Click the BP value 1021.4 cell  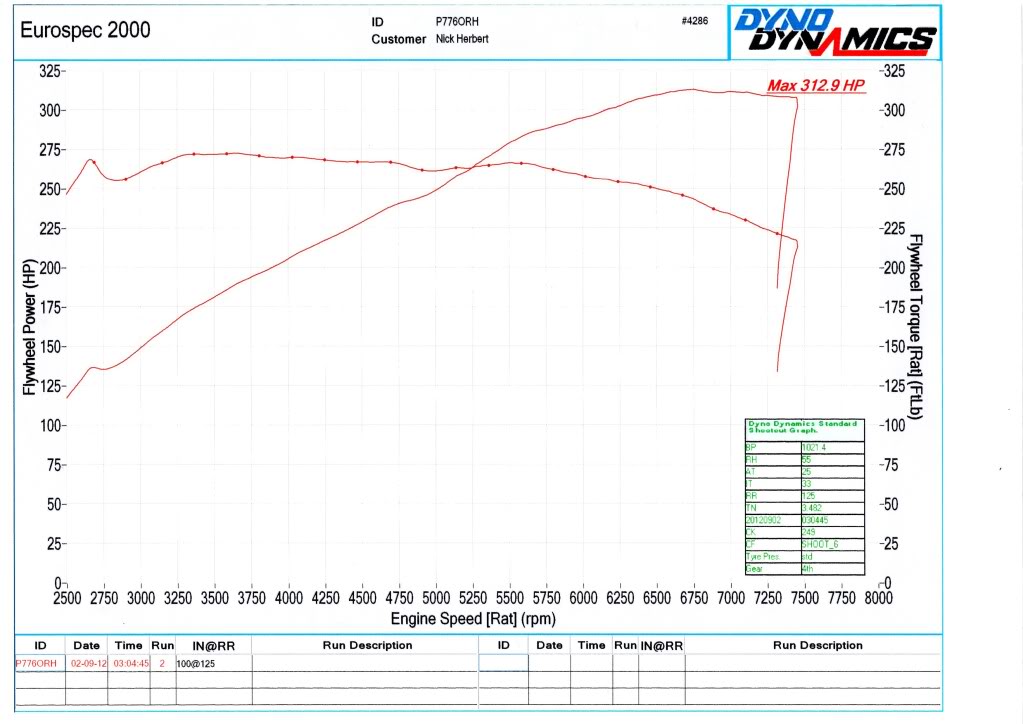831,447
